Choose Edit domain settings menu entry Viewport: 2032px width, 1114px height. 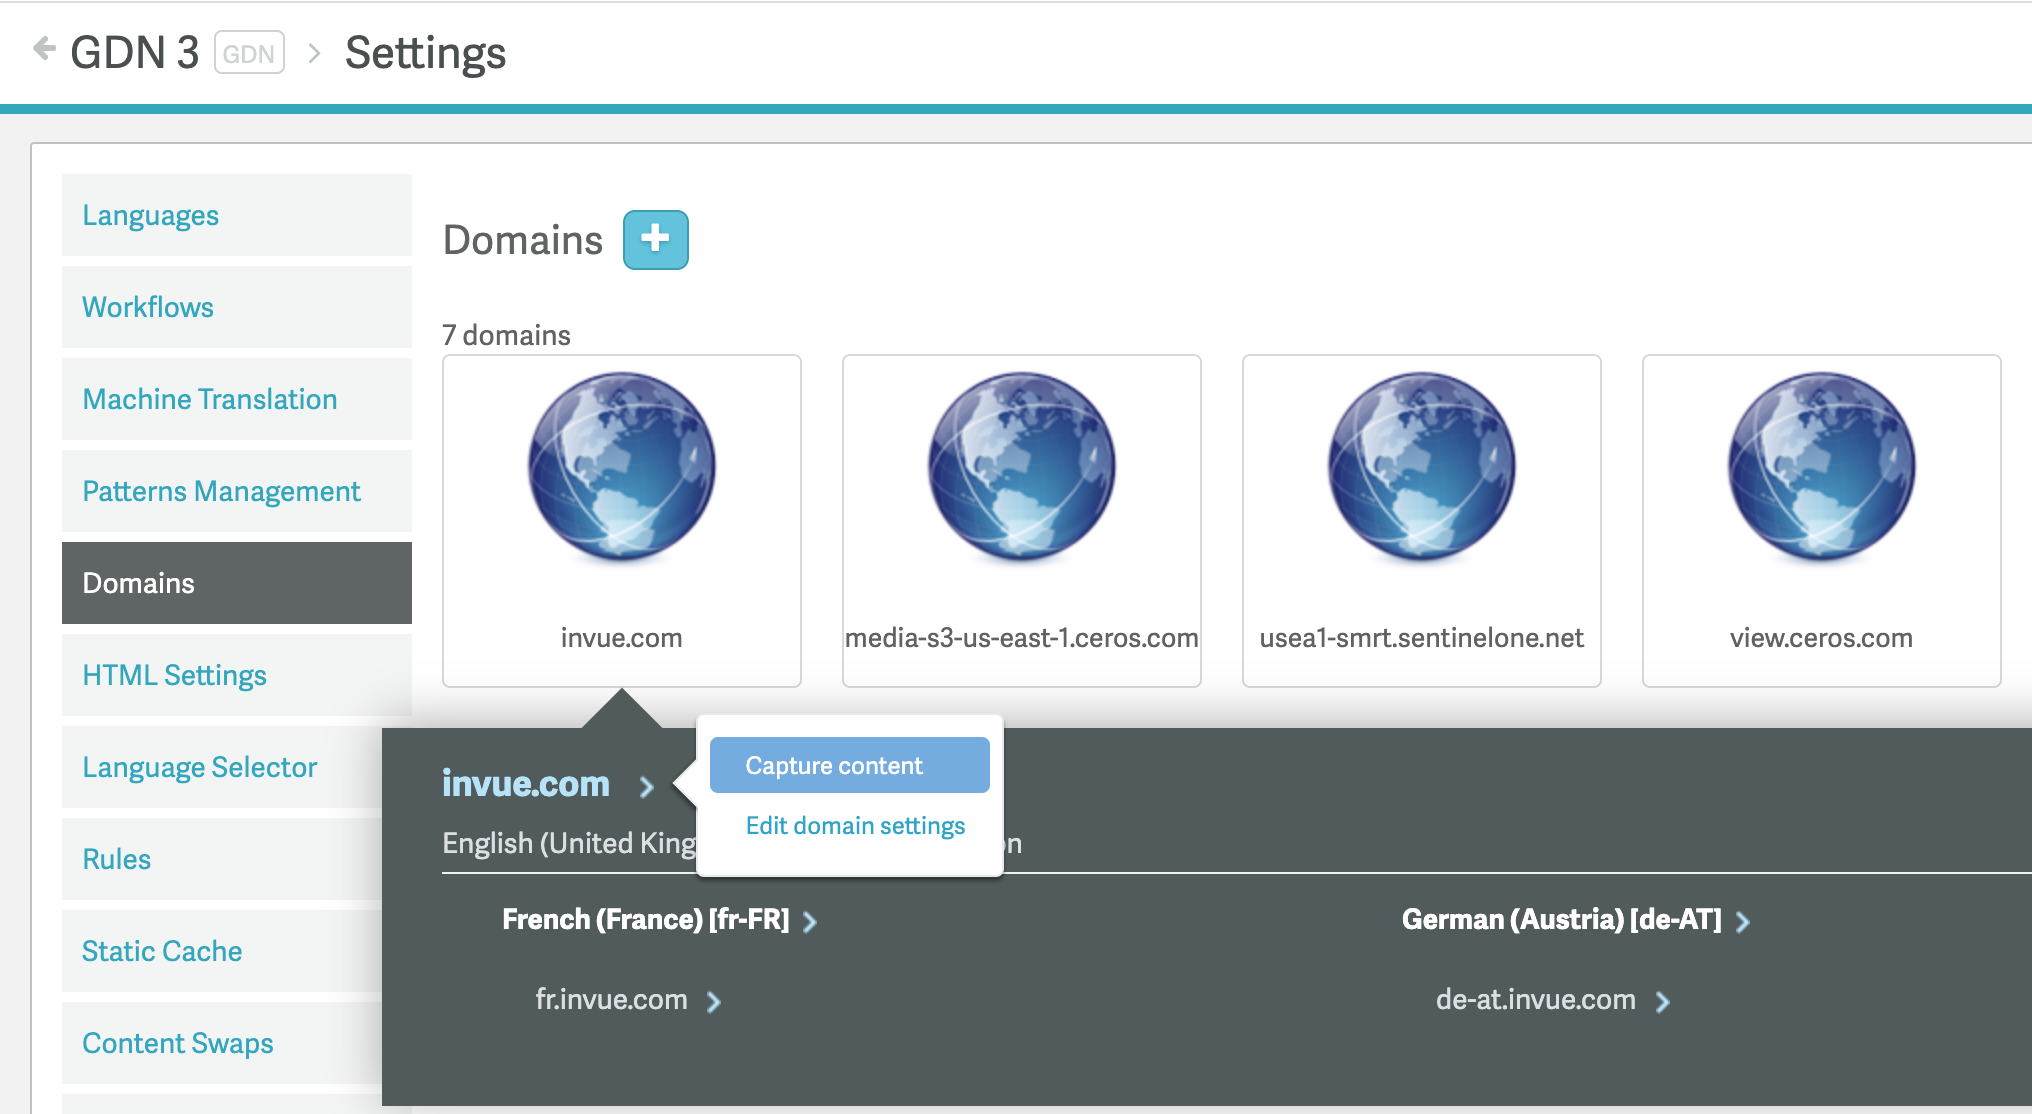point(855,826)
